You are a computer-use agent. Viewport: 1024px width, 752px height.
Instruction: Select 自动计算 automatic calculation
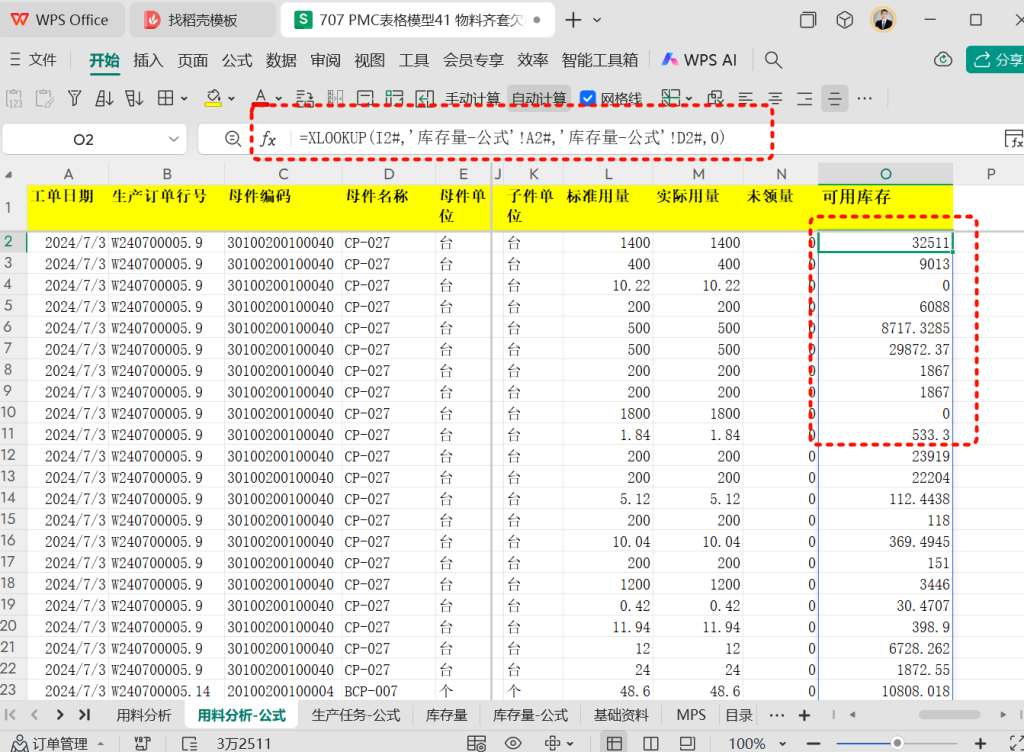click(x=539, y=99)
